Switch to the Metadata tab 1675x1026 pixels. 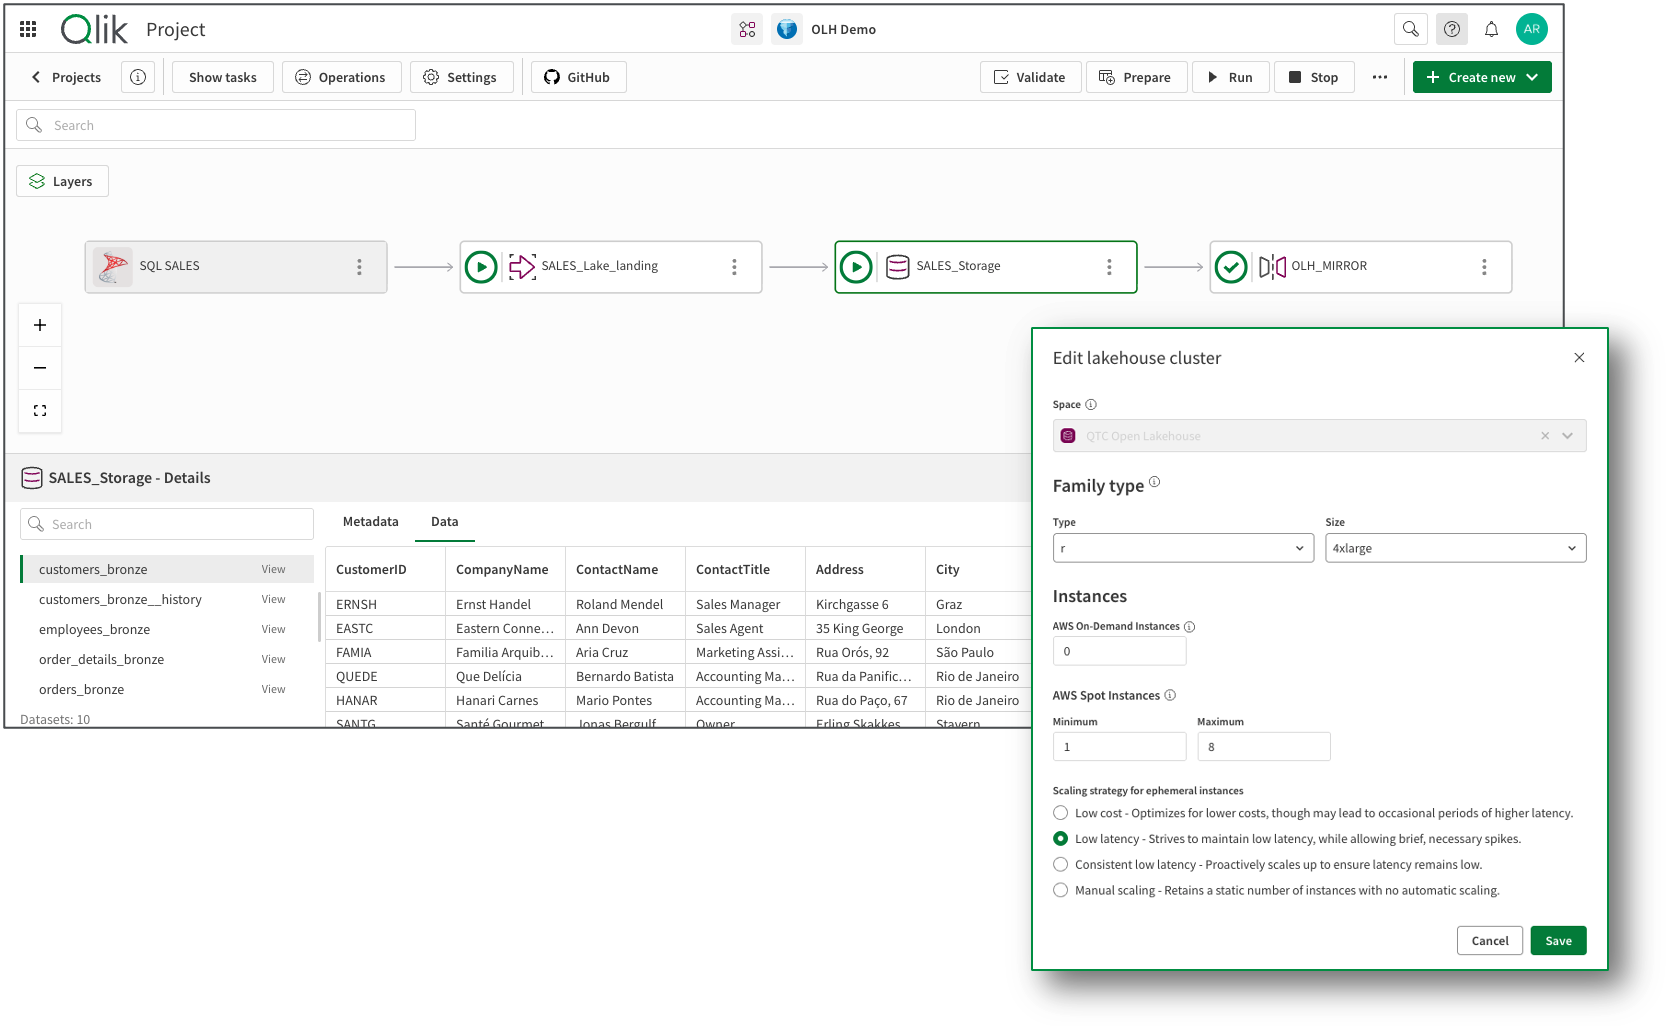[x=370, y=522]
